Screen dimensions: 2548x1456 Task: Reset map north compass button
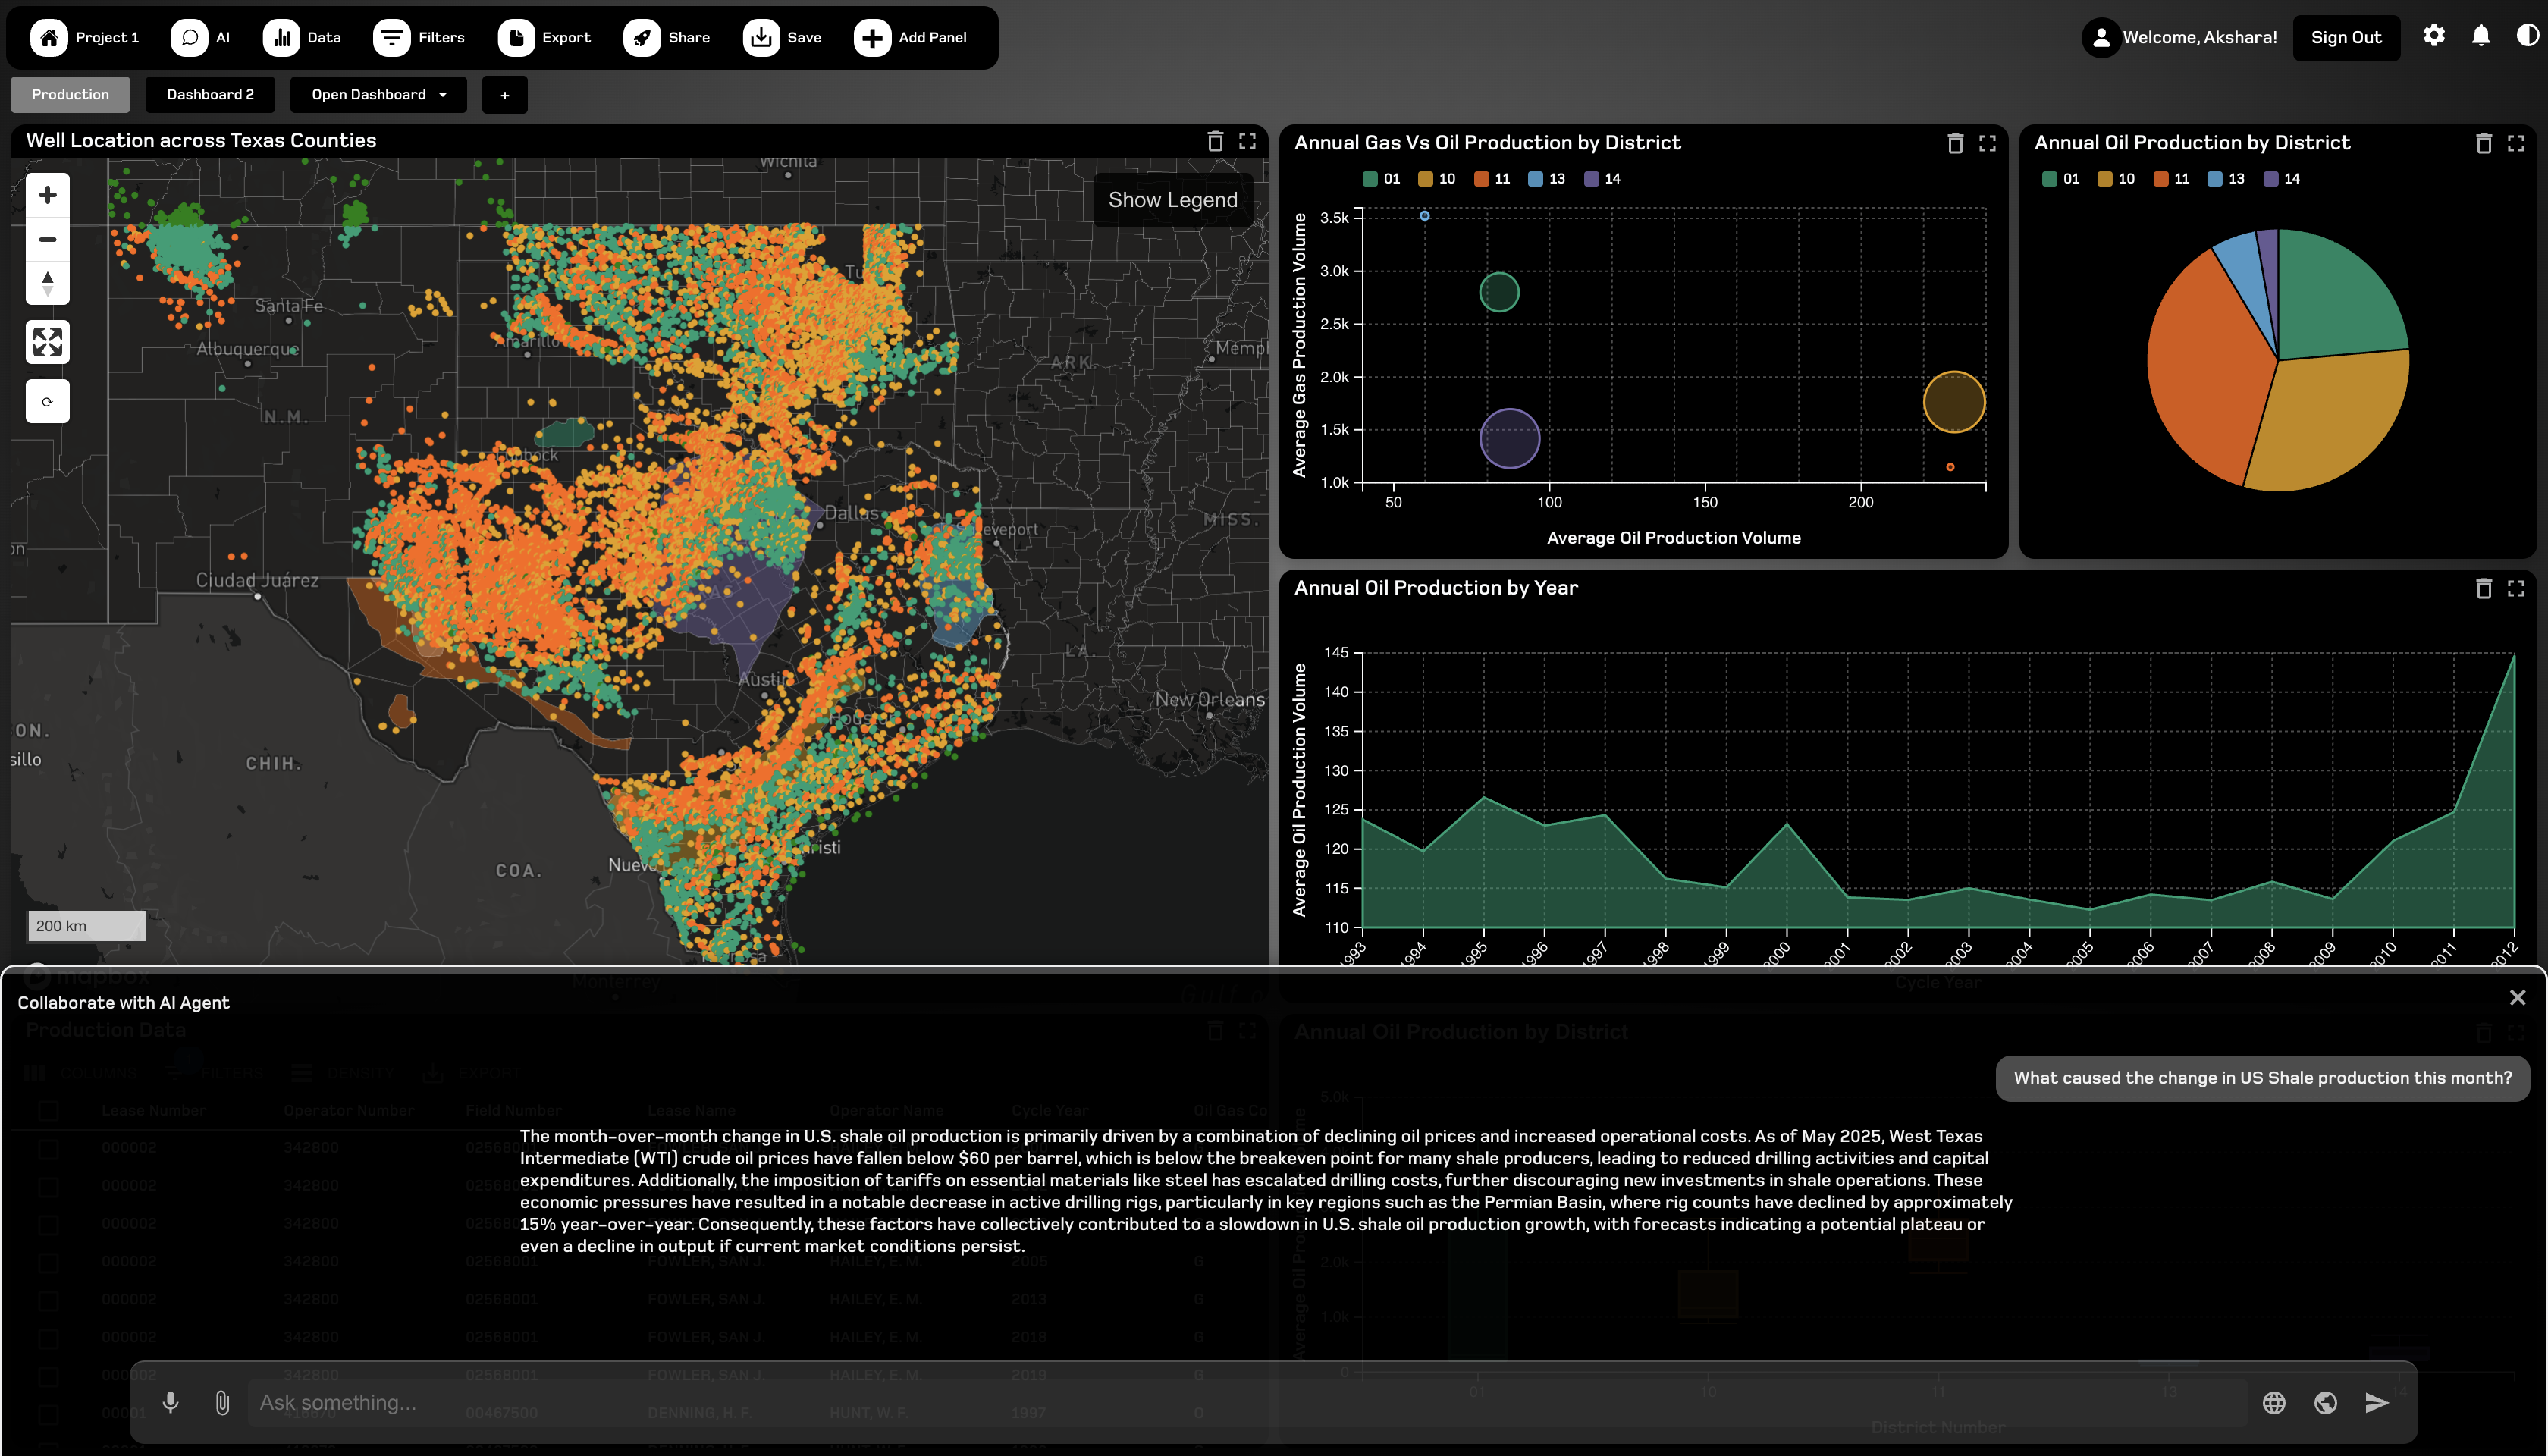pyautogui.click(x=47, y=282)
